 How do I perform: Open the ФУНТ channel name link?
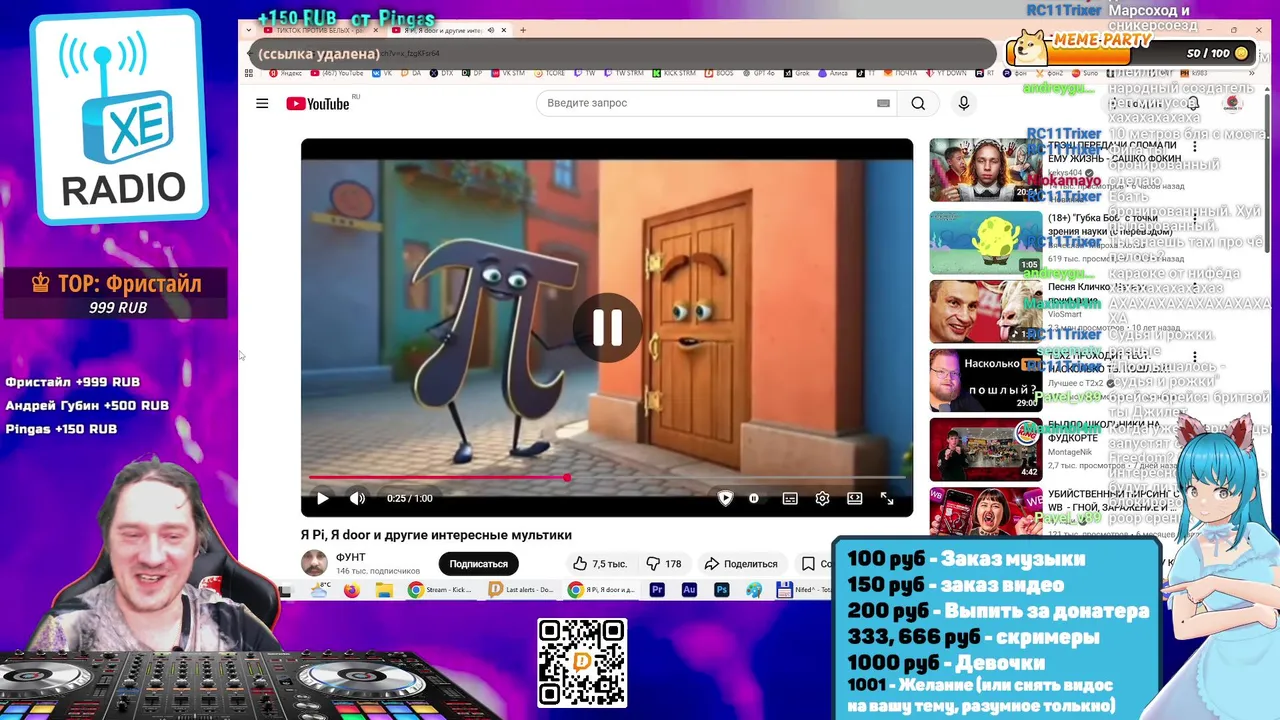[x=351, y=557]
